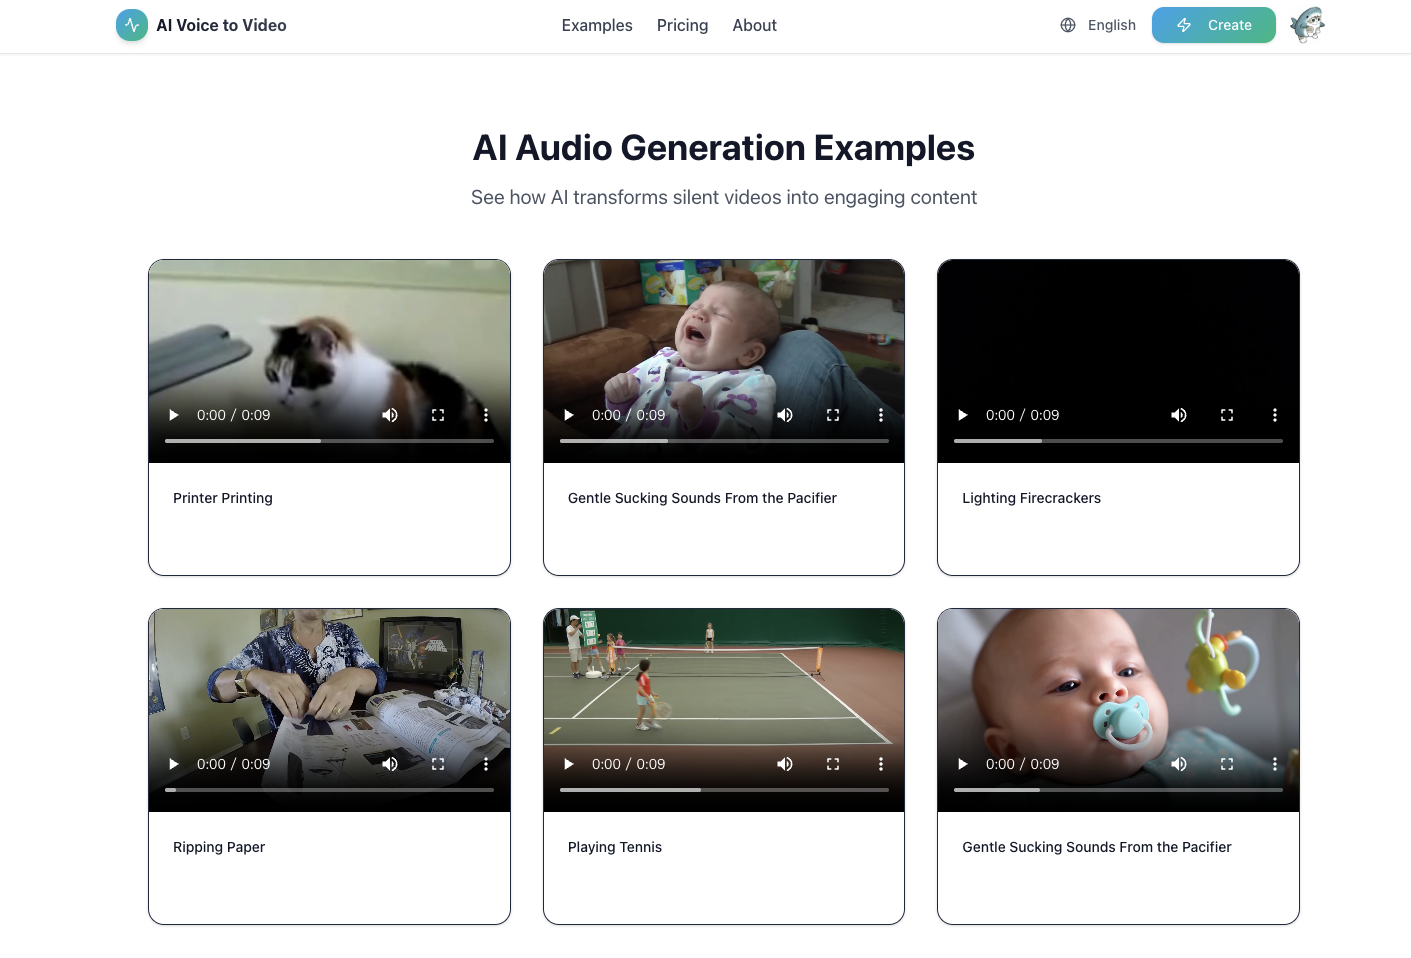Click the AI Voice to Video logo icon
Viewport: 1411px width, 958px height.
(131, 24)
